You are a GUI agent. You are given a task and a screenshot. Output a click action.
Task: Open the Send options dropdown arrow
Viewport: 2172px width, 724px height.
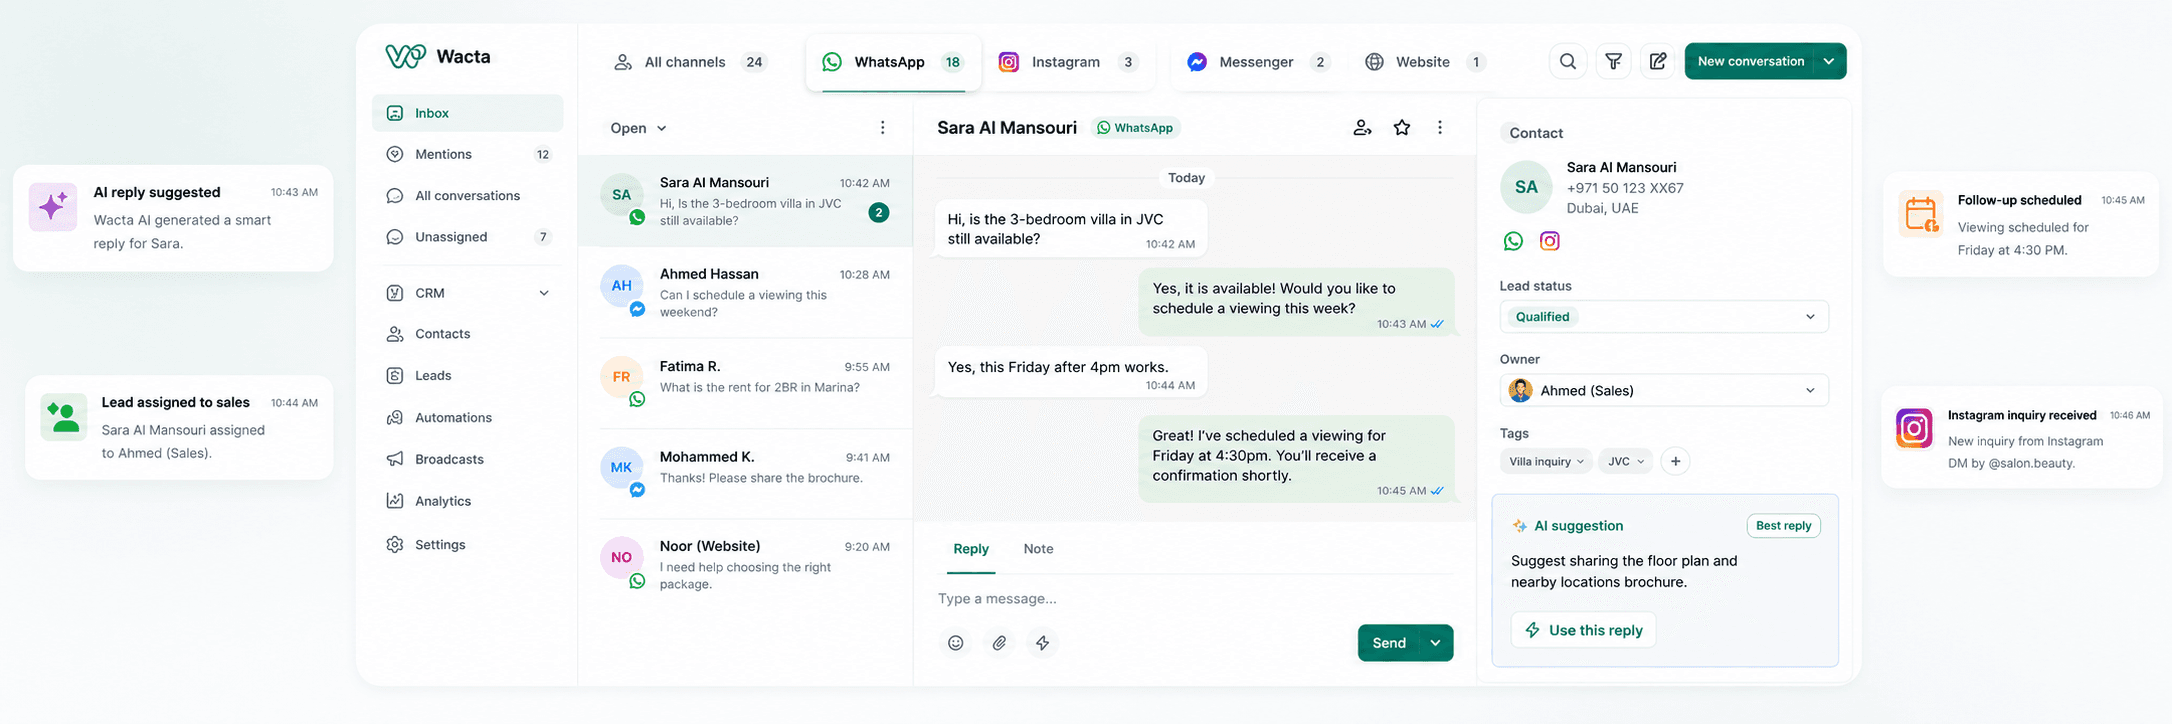pyautogui.click(x=1435, y=643)
